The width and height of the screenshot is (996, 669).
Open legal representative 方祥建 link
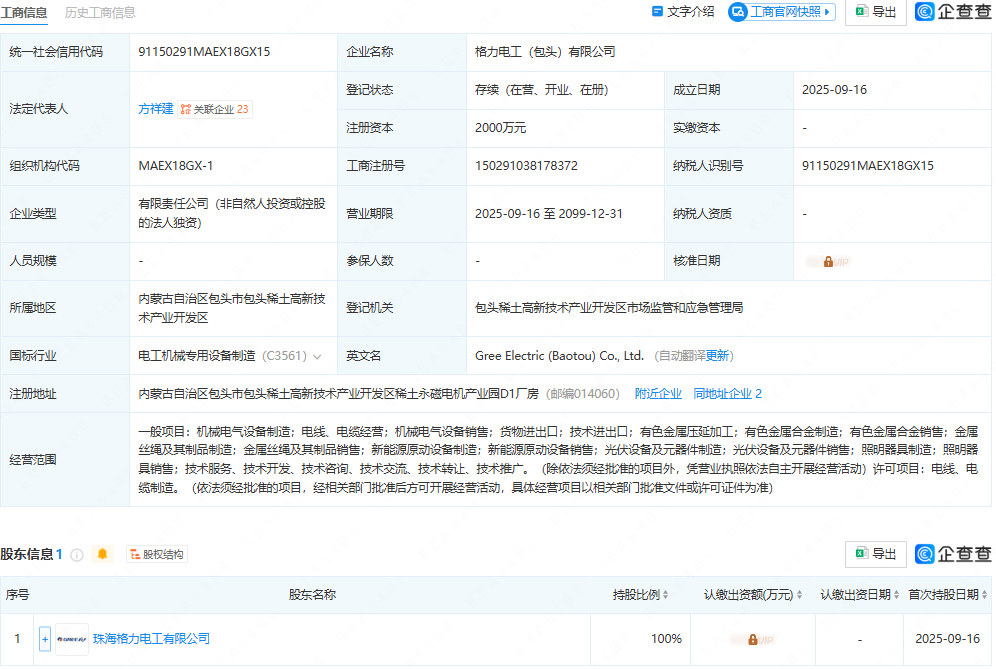click(x=155, y=109)
